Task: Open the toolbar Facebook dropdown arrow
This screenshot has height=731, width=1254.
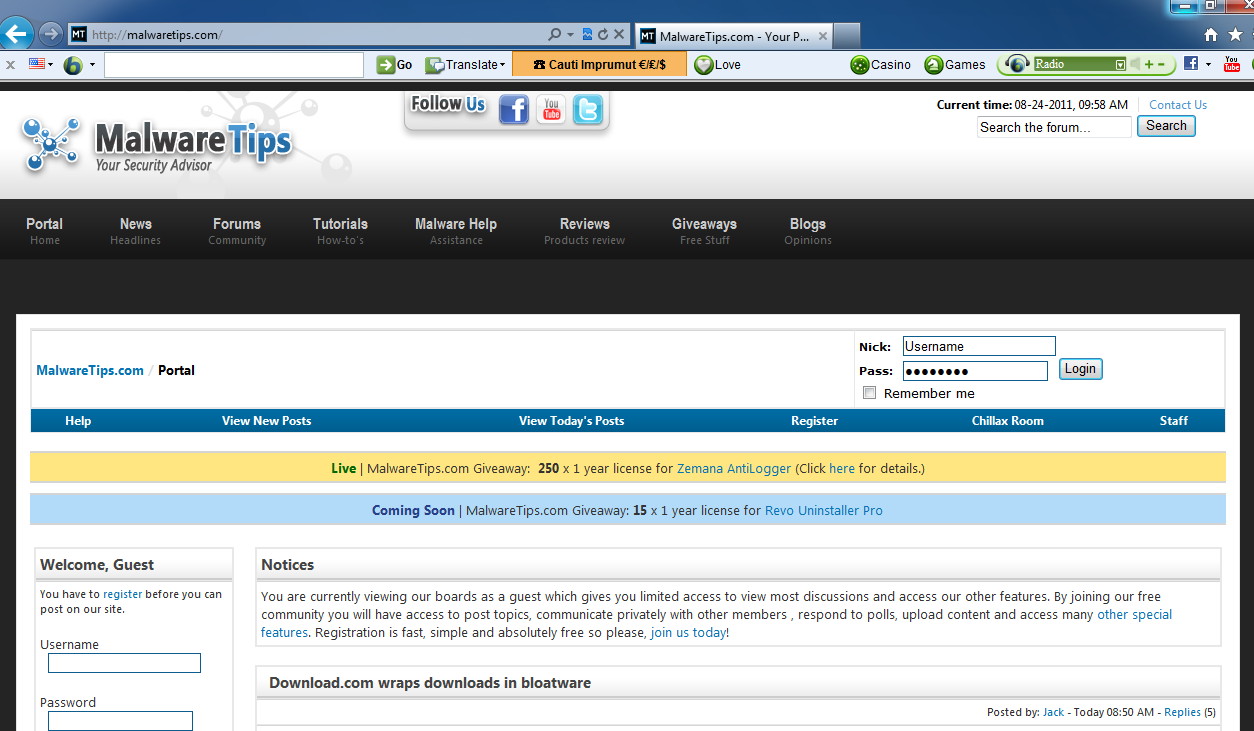Action: 1208,65
